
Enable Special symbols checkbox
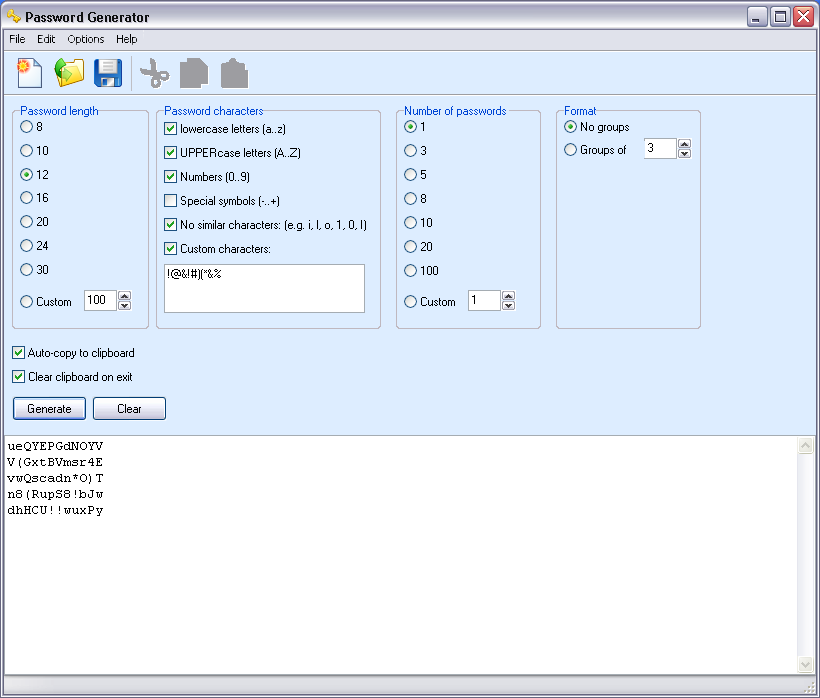[x=170, y=201]
